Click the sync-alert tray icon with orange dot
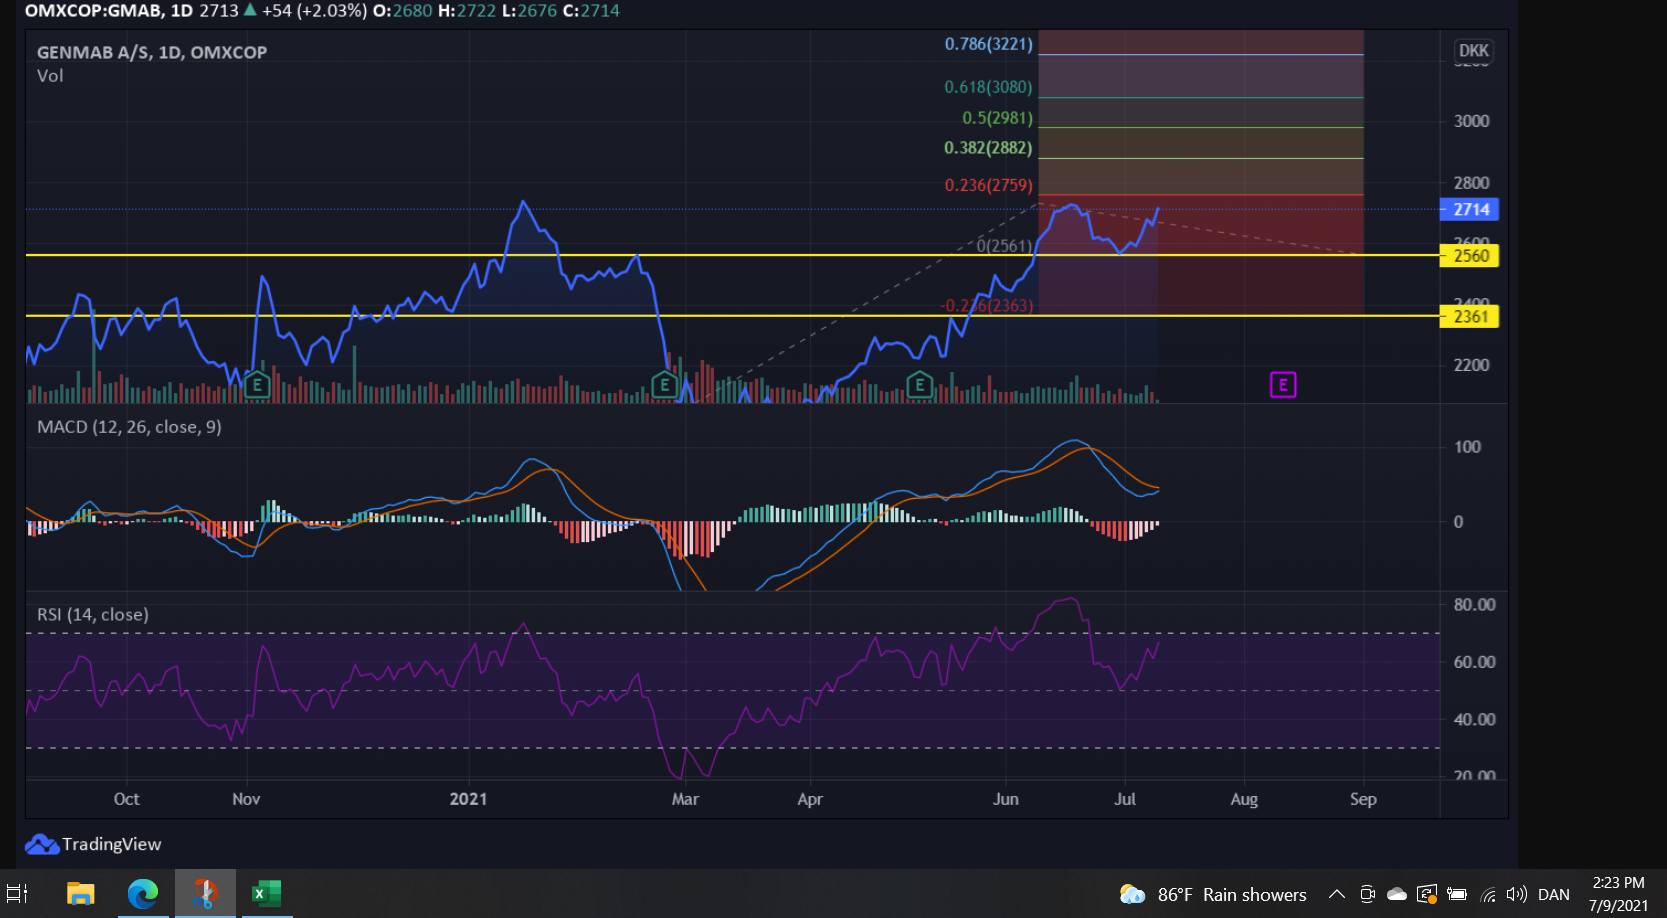The width and height of the screenshot is (1667, 918). coord(1427,895)
